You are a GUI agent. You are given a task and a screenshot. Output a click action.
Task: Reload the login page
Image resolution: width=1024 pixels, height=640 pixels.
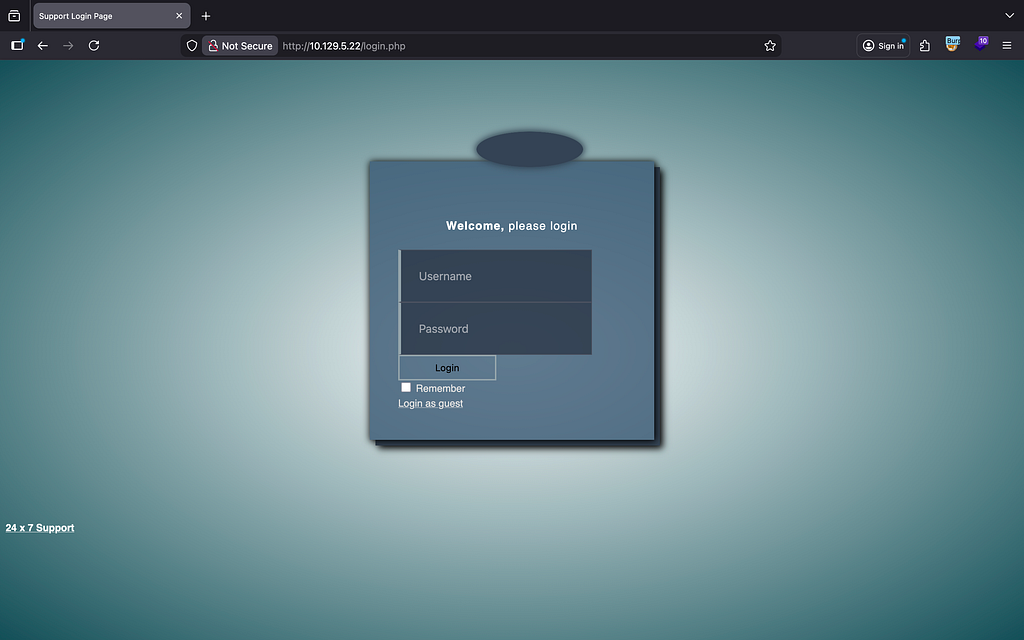click(x=94, y=46)
